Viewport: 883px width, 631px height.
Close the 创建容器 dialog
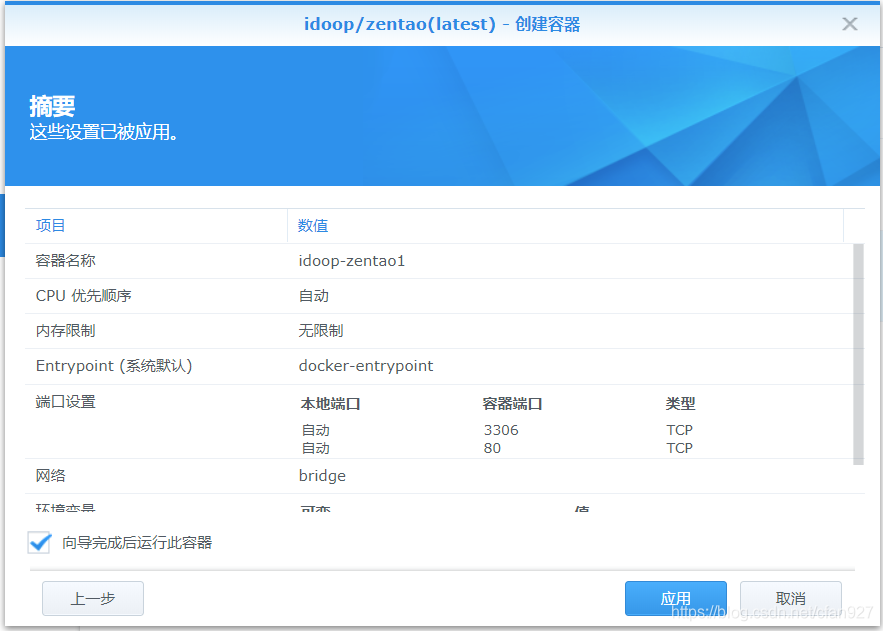click(849, 23)
